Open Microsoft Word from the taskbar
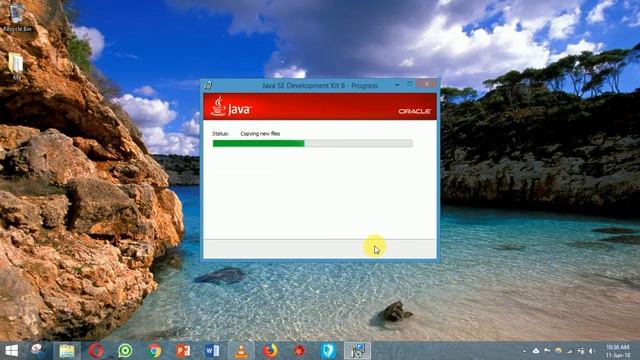The width and height of the screenshot is (640, 360). click(x=212, y=351)
